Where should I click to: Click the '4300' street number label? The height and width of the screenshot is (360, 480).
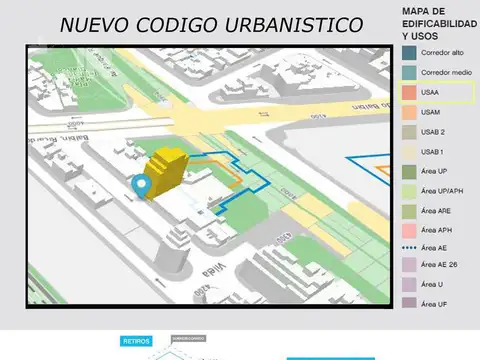(x=283, y=239)
